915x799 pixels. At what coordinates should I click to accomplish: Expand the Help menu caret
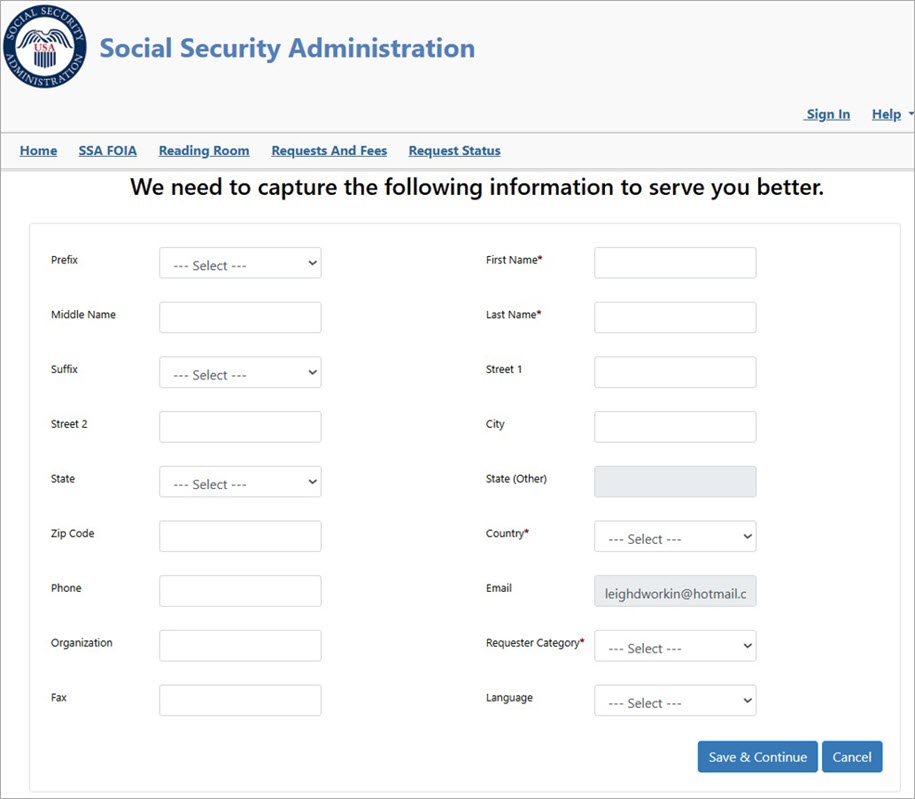(909, 114)
